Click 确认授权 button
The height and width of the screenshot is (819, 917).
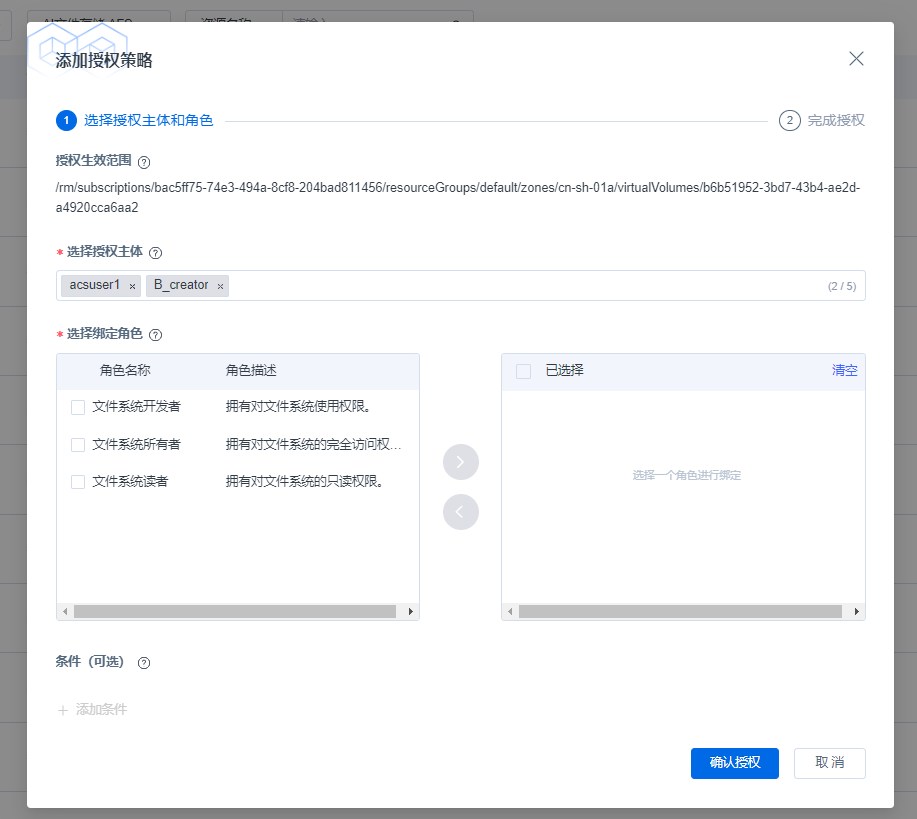tap(735, 763)
